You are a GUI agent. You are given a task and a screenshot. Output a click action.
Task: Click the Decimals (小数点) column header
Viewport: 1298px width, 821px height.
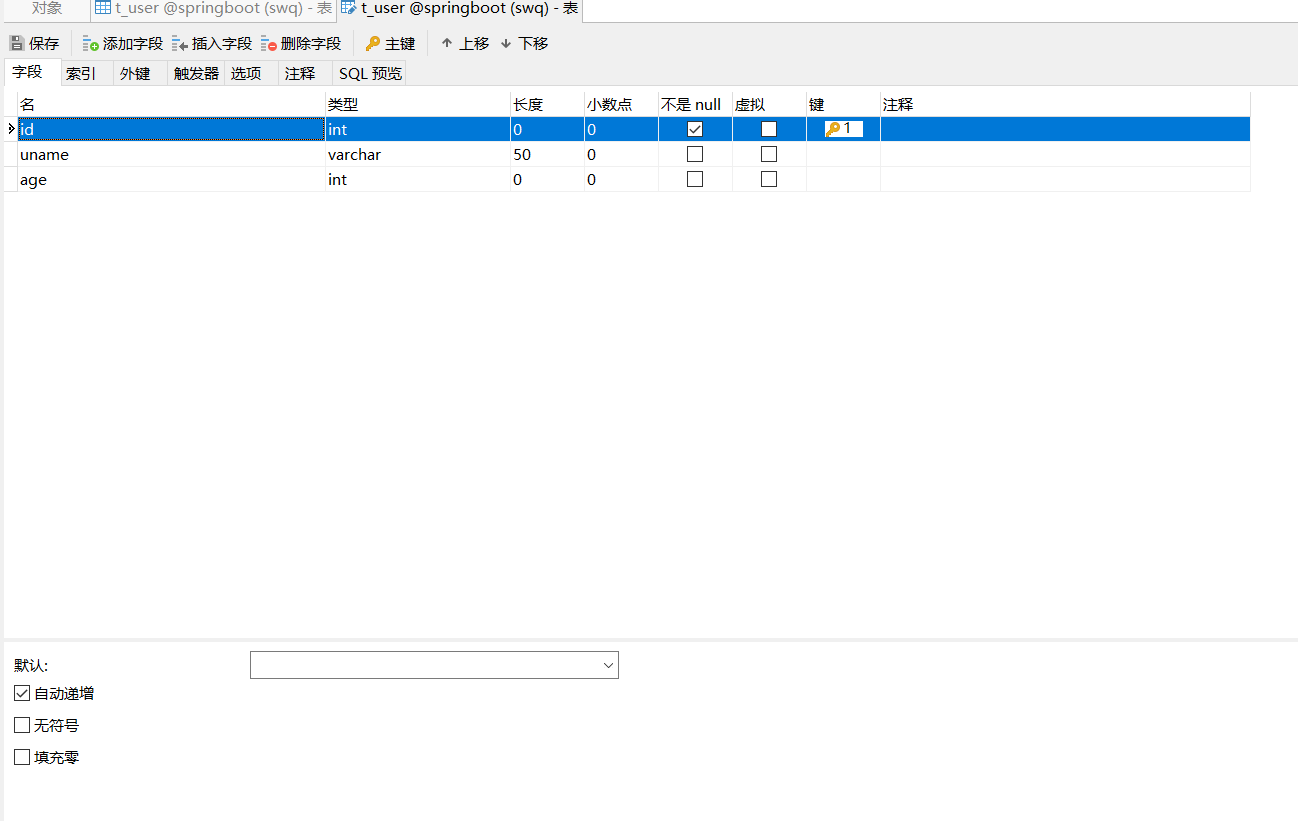coord(621,104)
